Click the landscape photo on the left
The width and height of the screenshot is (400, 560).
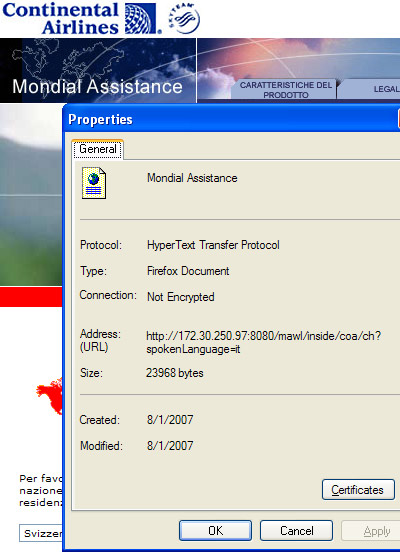pyautogui.click(x=31, y=195)
